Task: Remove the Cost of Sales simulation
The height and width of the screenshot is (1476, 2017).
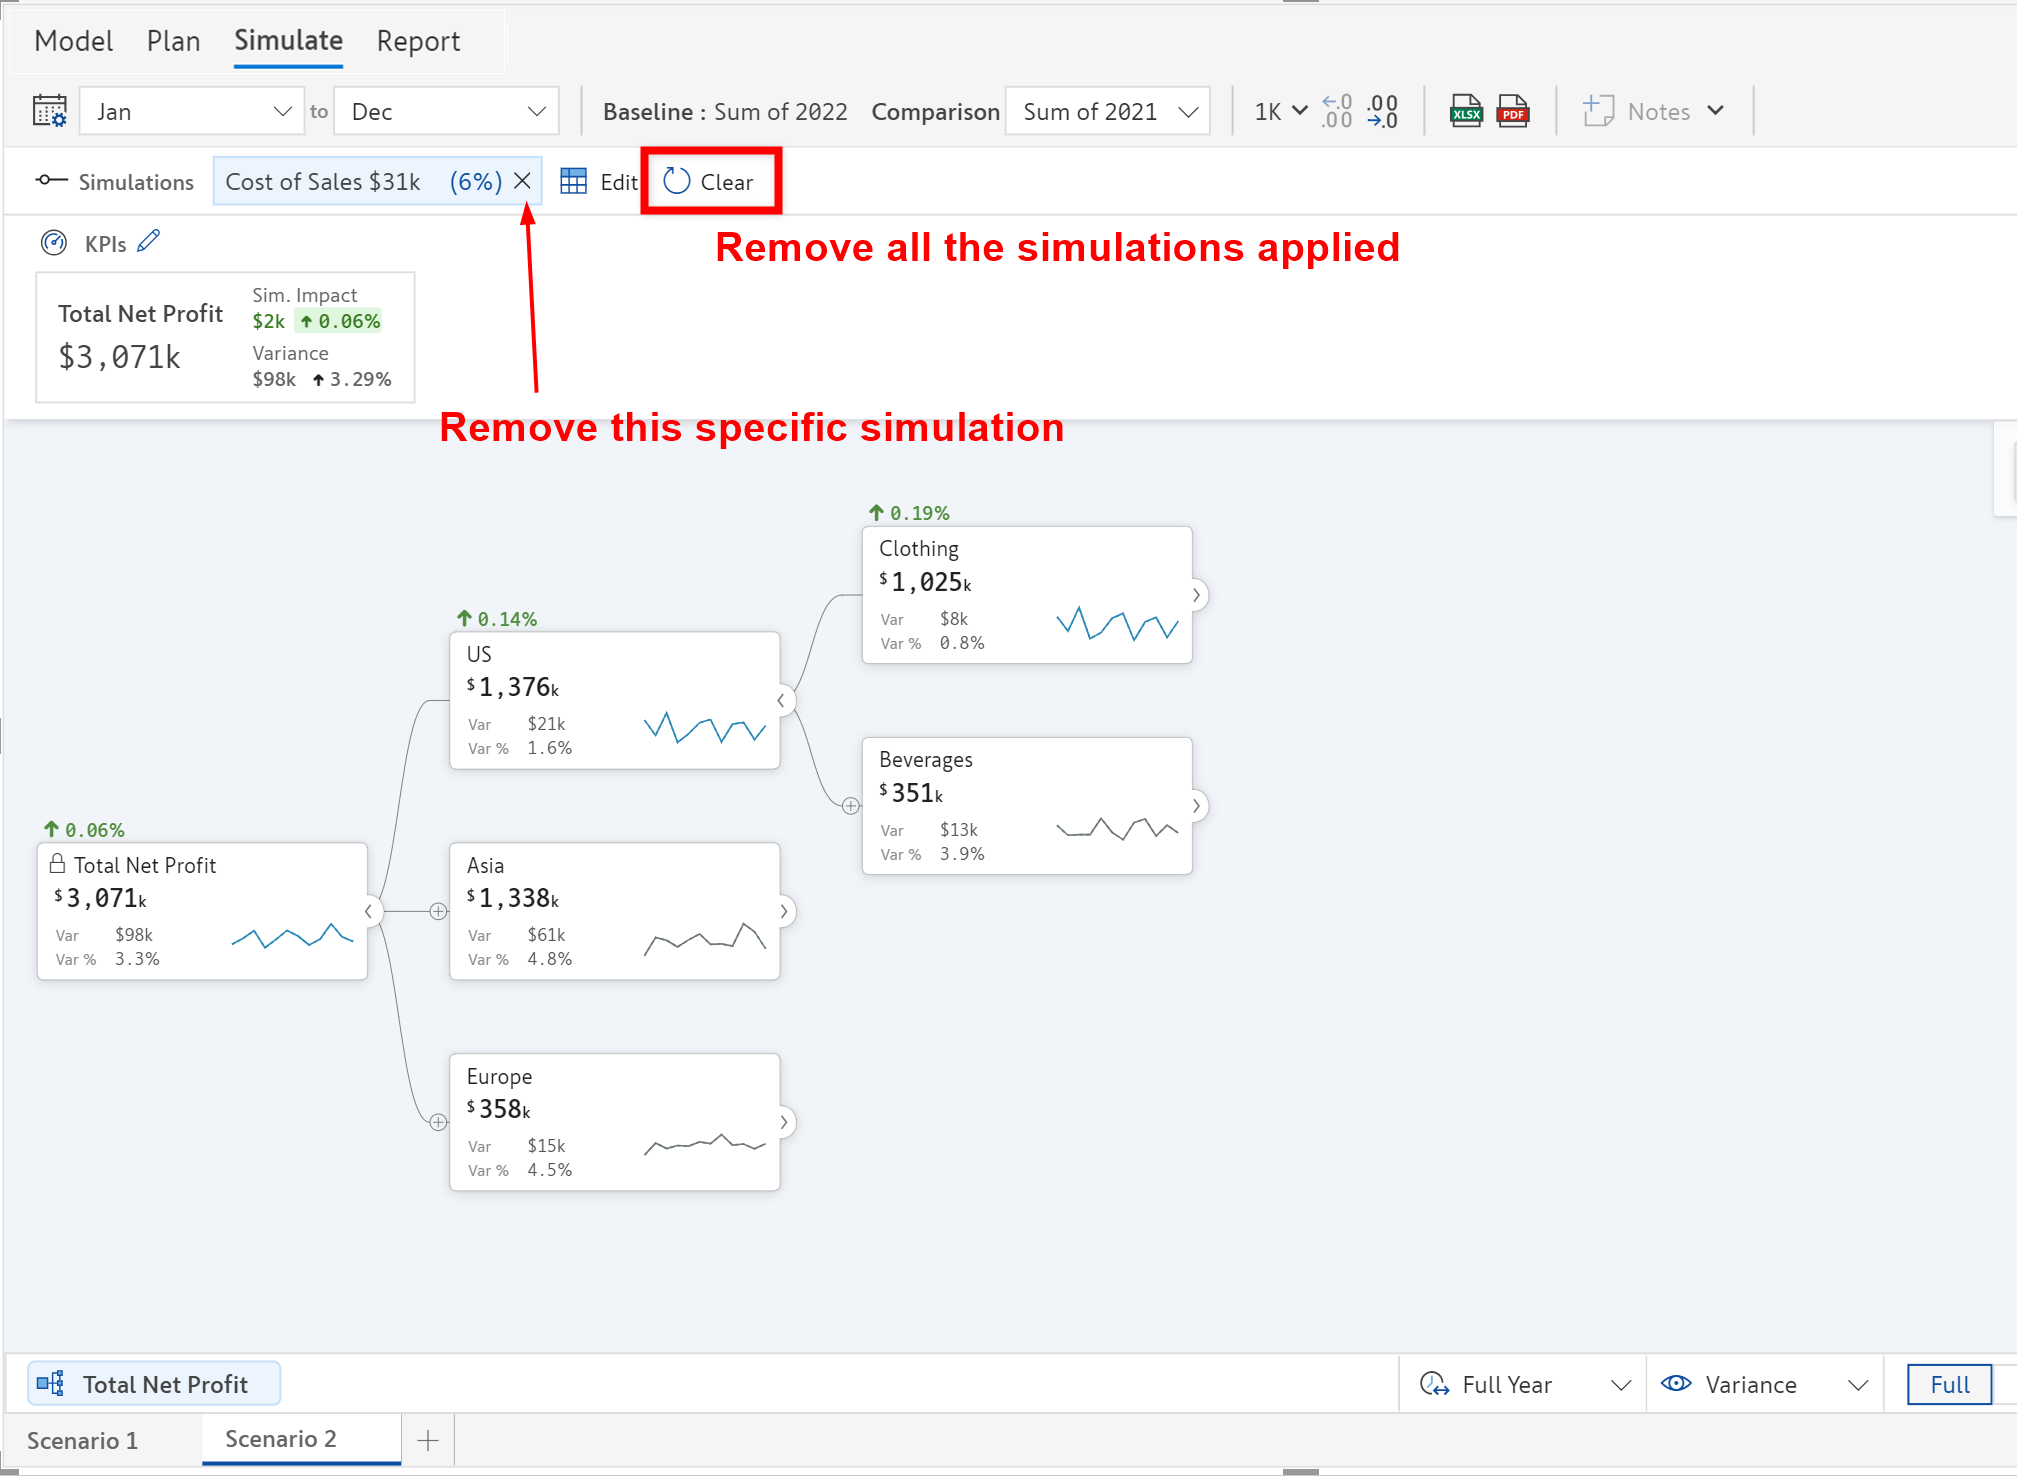Action: [x=522, y=181]
